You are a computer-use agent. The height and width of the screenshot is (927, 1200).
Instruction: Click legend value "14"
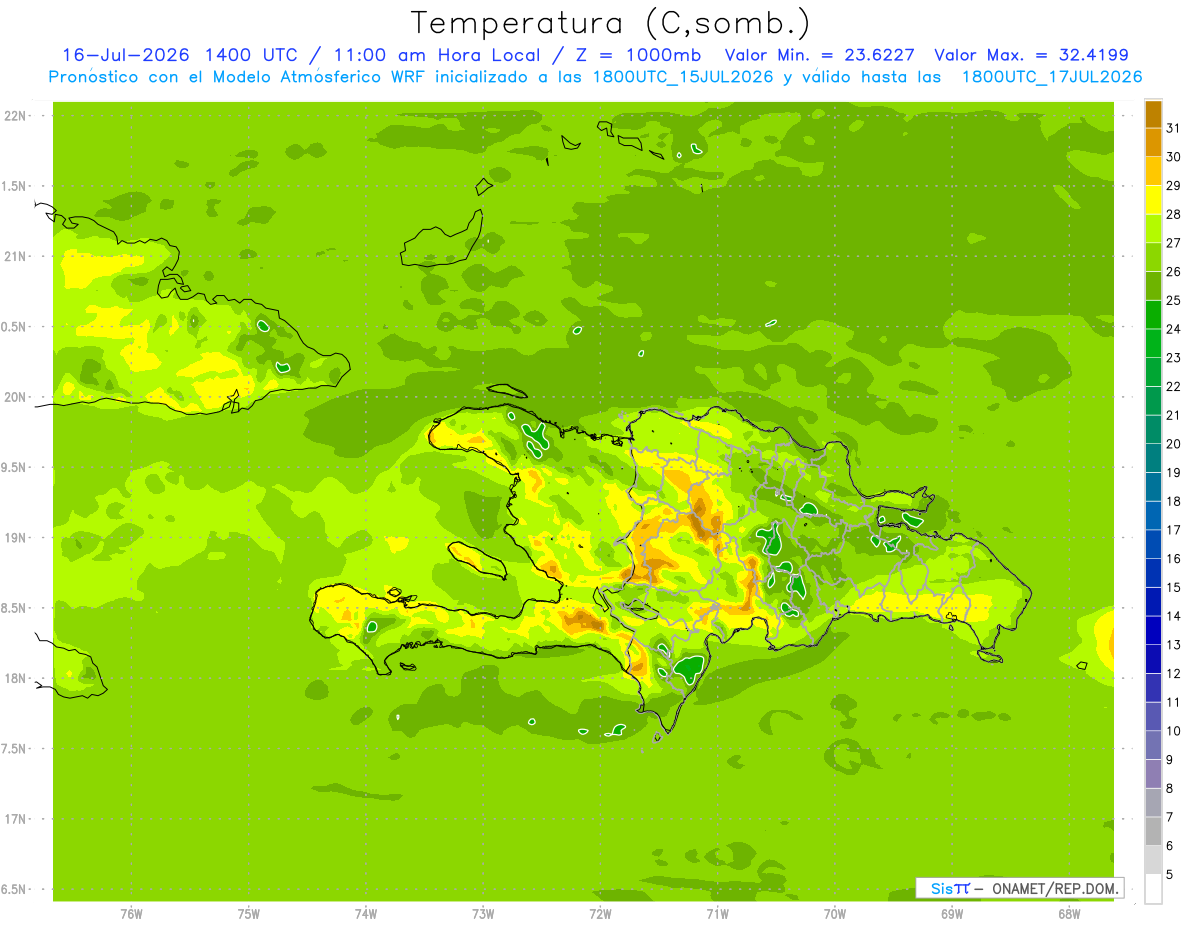(1173, 616)
